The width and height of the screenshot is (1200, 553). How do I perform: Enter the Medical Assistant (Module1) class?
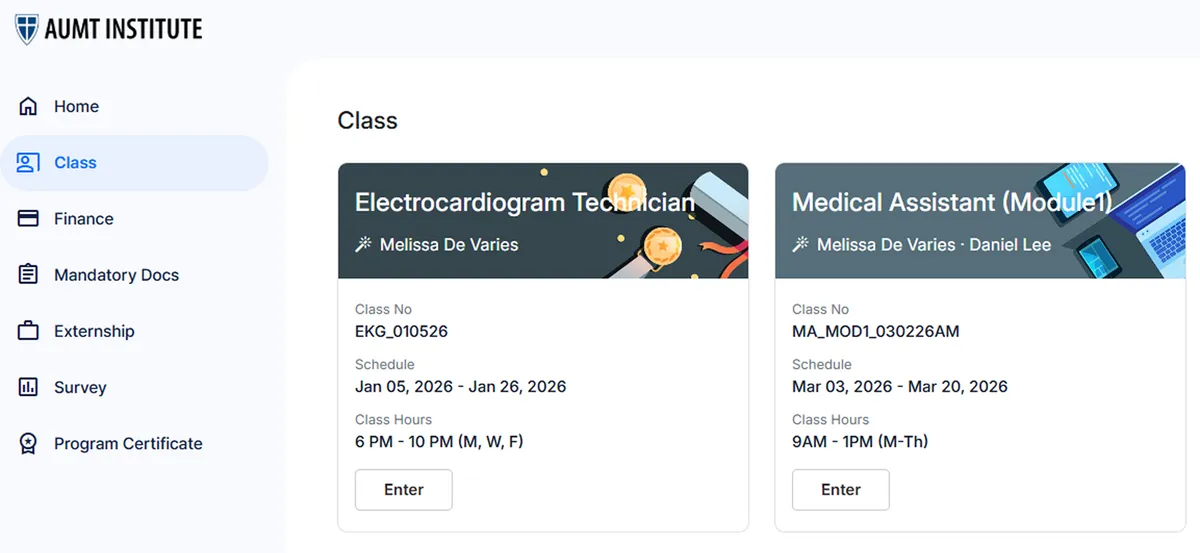[841, 490]
